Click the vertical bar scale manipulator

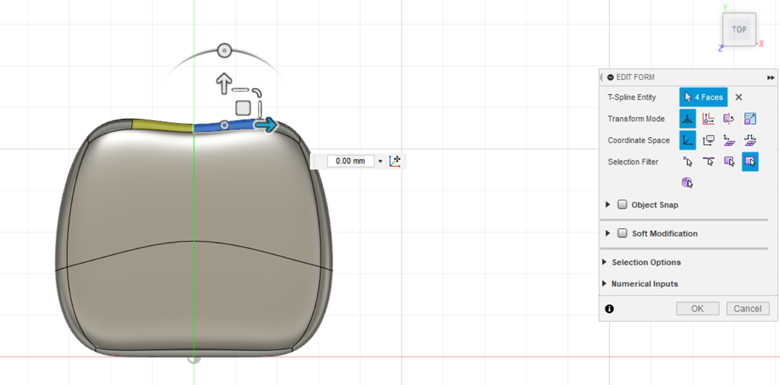click(x=260, y=108)
